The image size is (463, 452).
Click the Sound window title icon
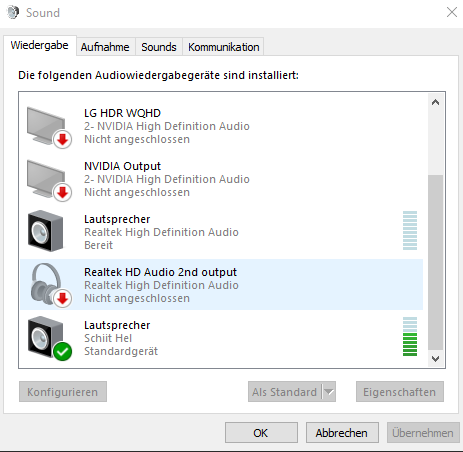point(13,13)
